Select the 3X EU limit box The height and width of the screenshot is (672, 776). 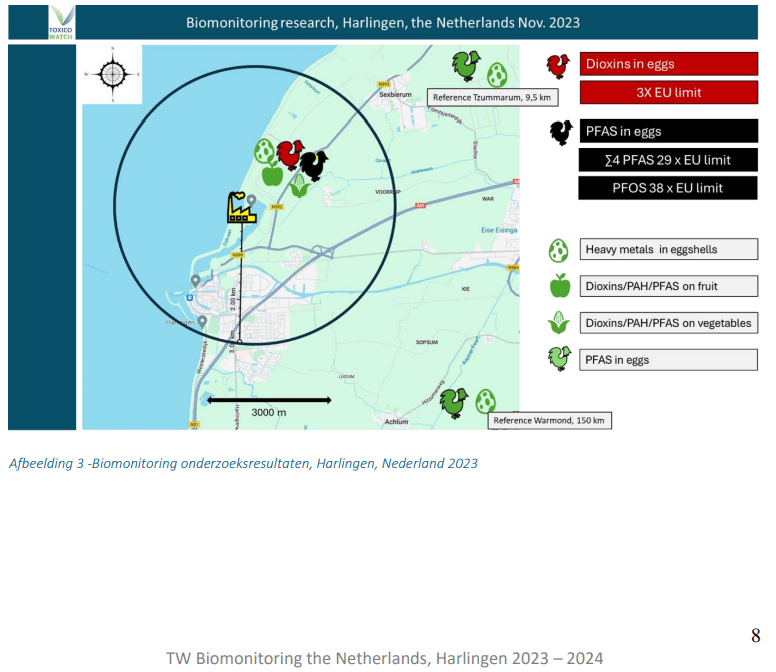(669, 93)
